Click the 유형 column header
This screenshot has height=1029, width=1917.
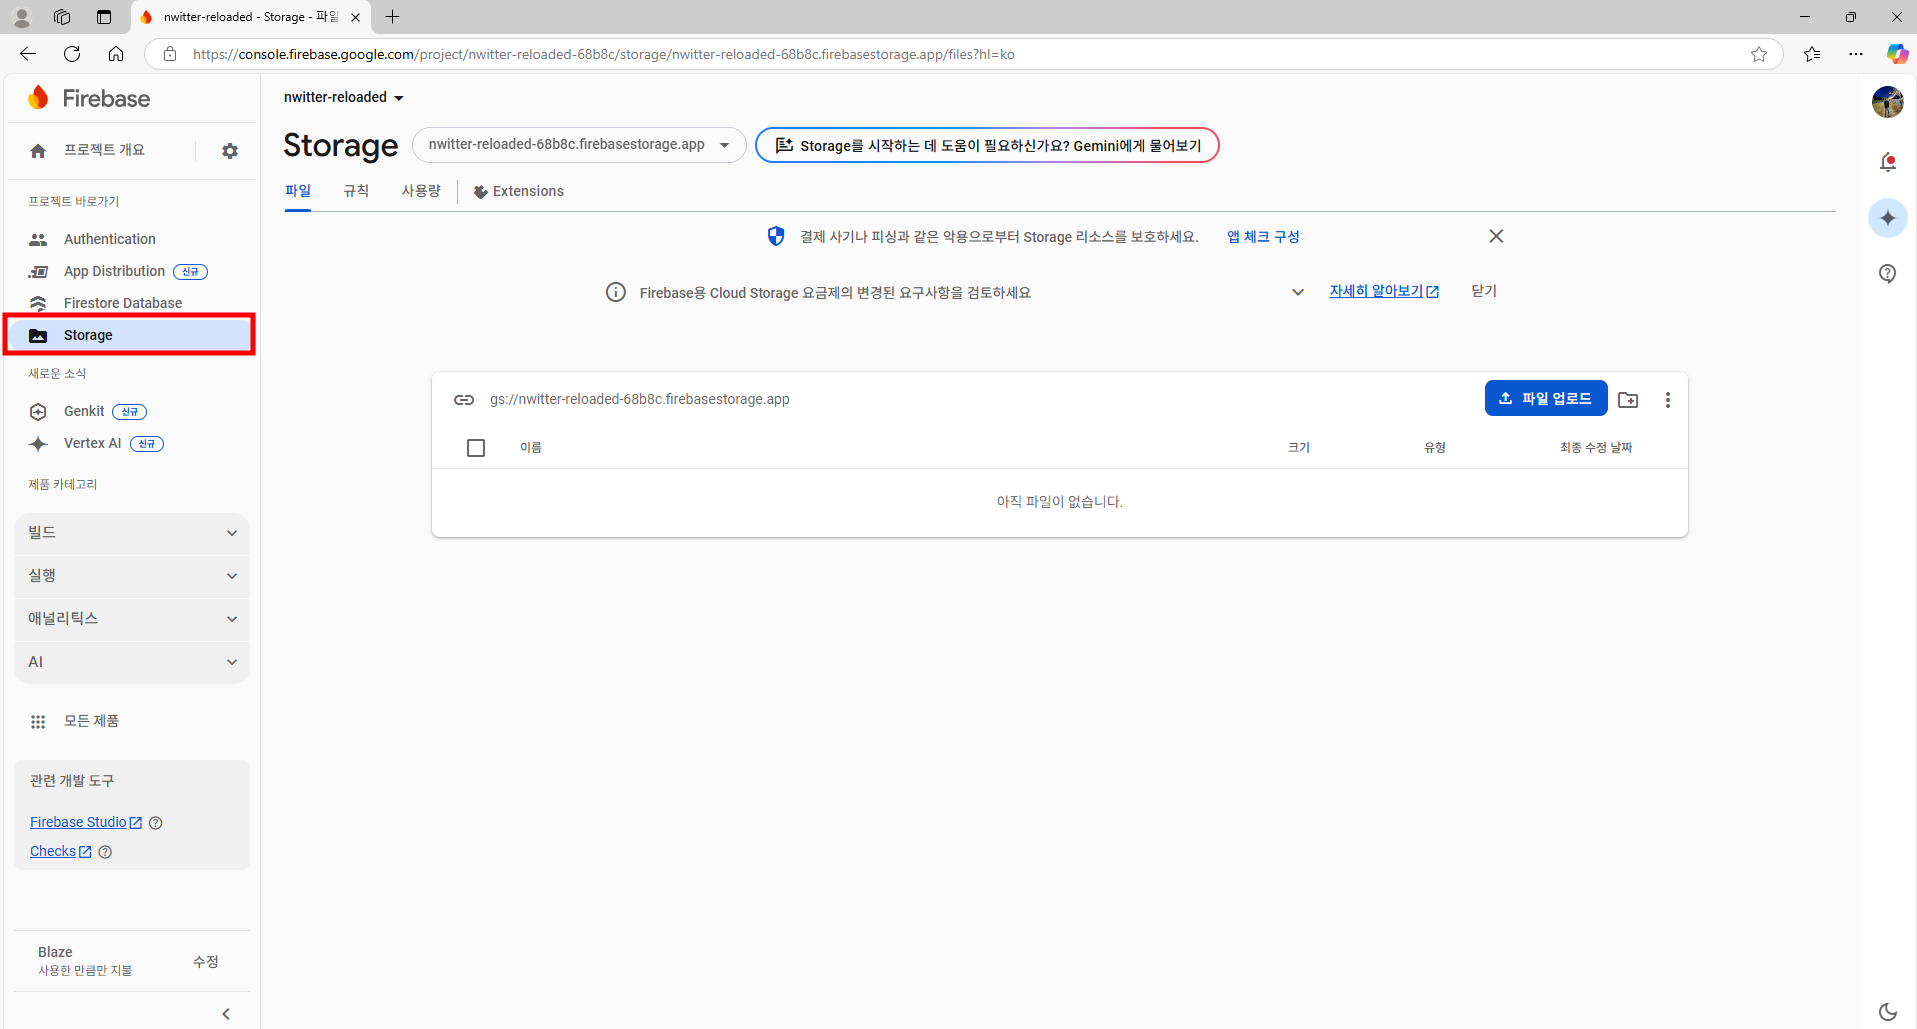point(1435,448)
